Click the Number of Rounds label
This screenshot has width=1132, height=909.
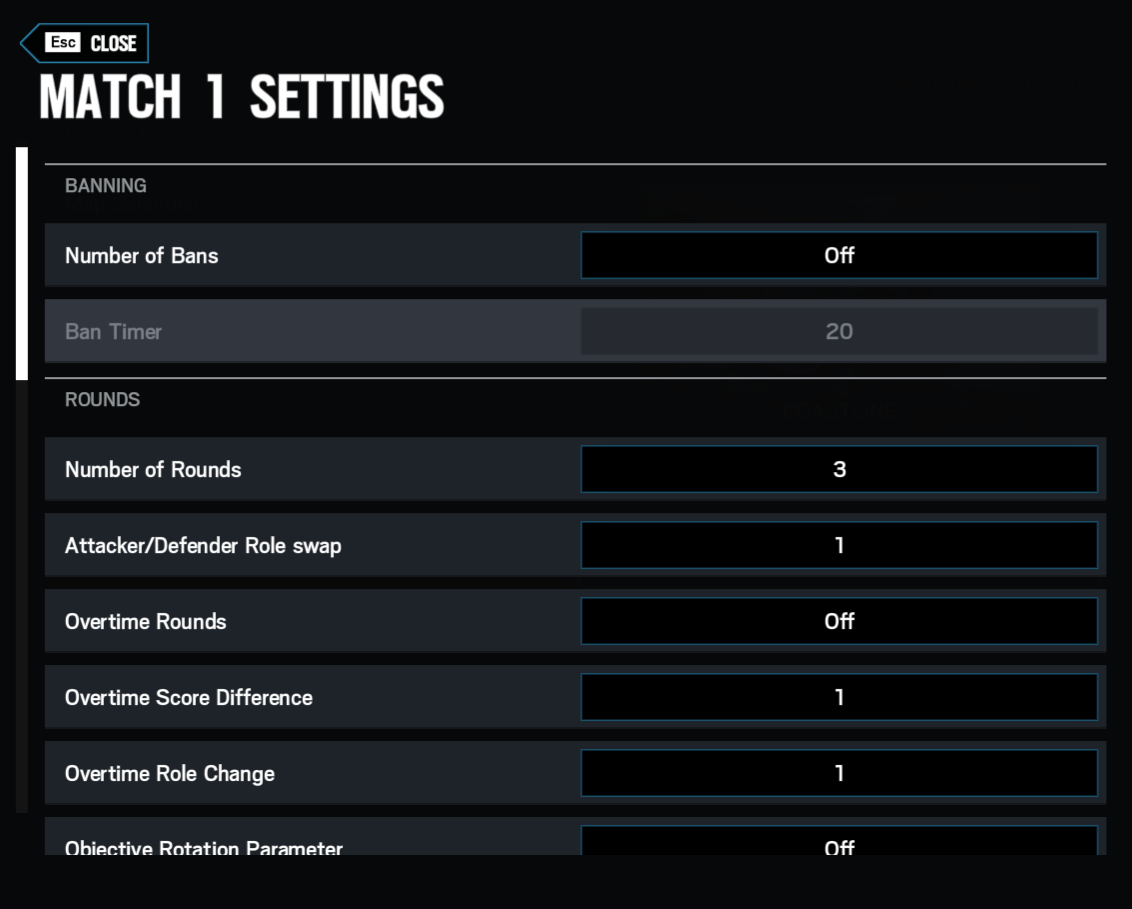[153, 470]
